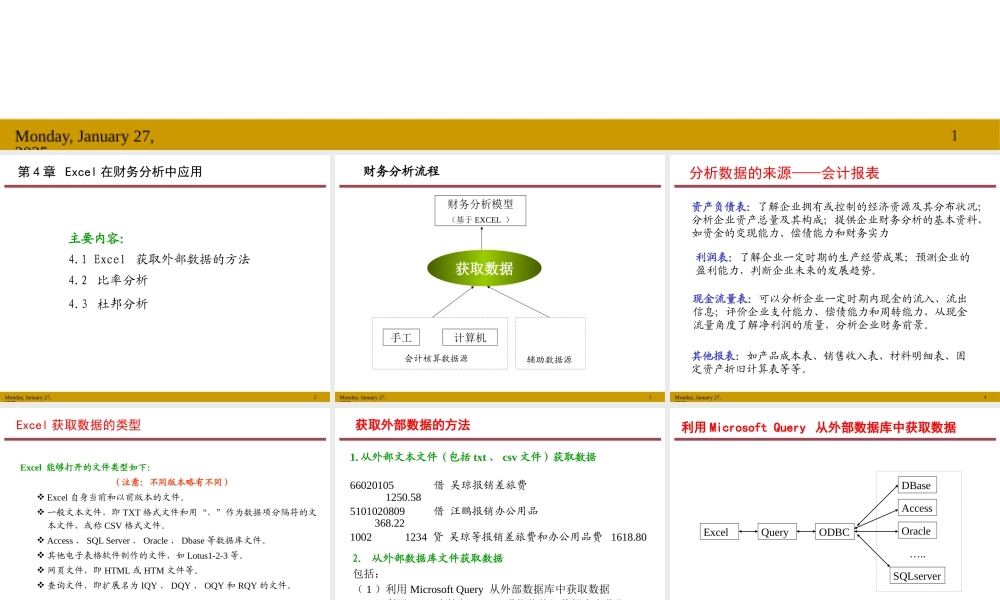Select the Oracle database box
This screenshot has width=1000, height=600.
point(916,531)
